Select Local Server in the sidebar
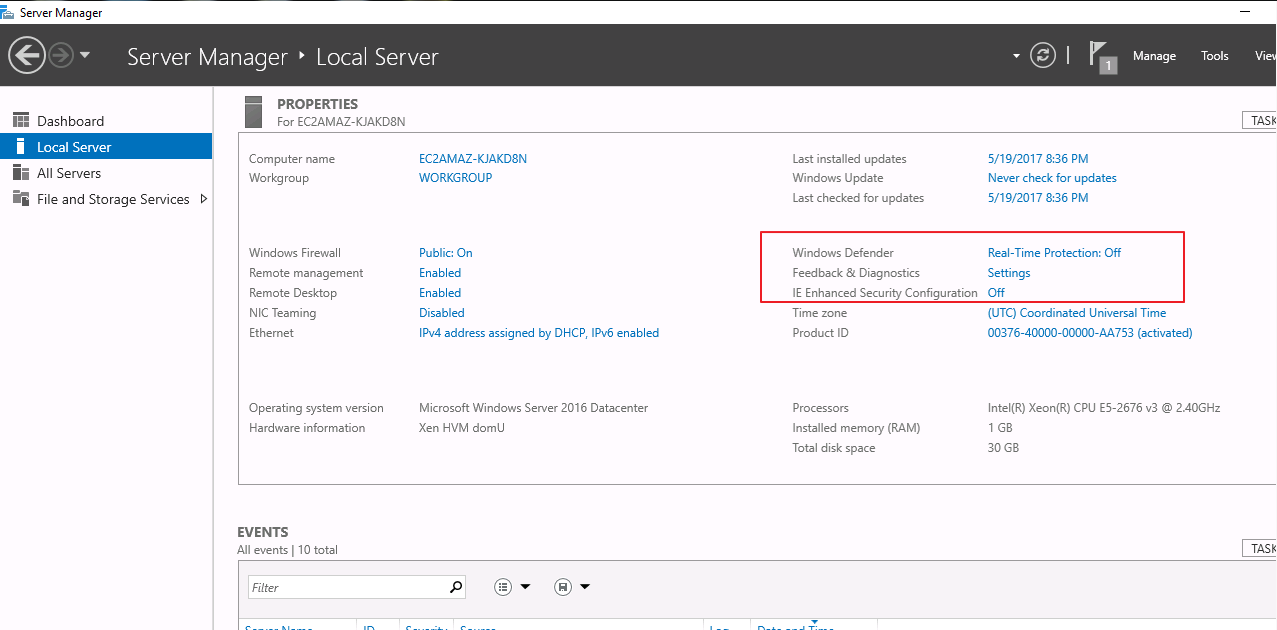The width and height of the screenshot is (1277, 630). pyautogui.click(x=74, y=147)
